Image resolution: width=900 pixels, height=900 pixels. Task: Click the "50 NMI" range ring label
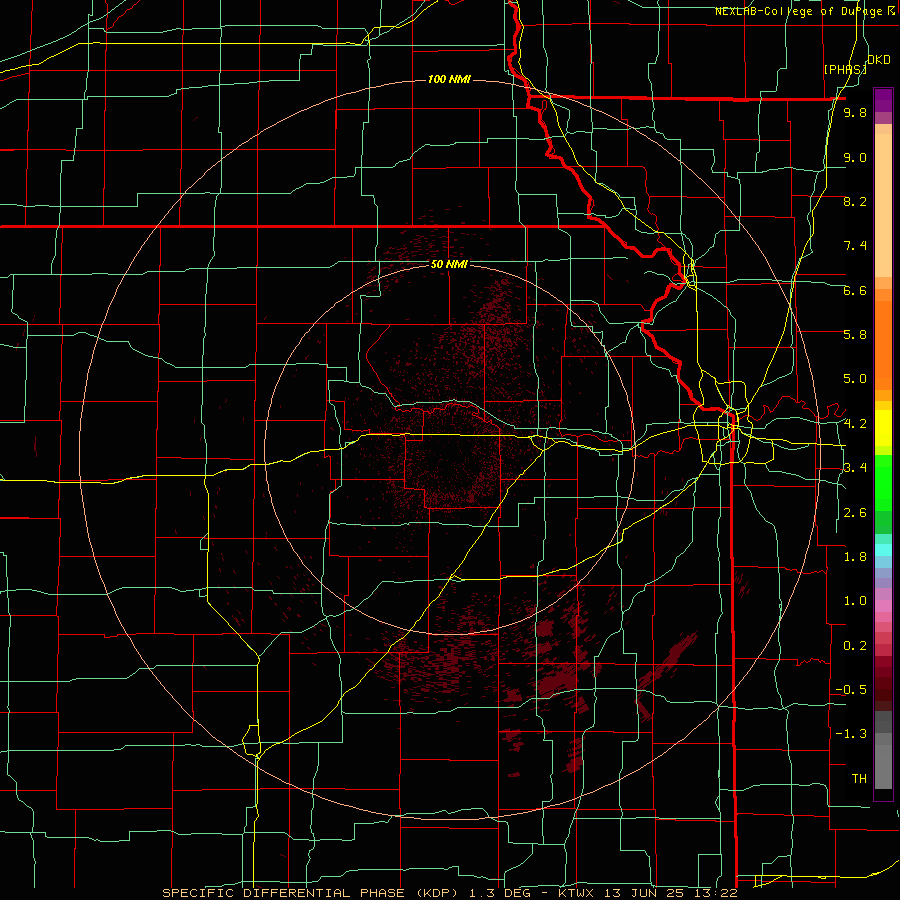[449, 264]
